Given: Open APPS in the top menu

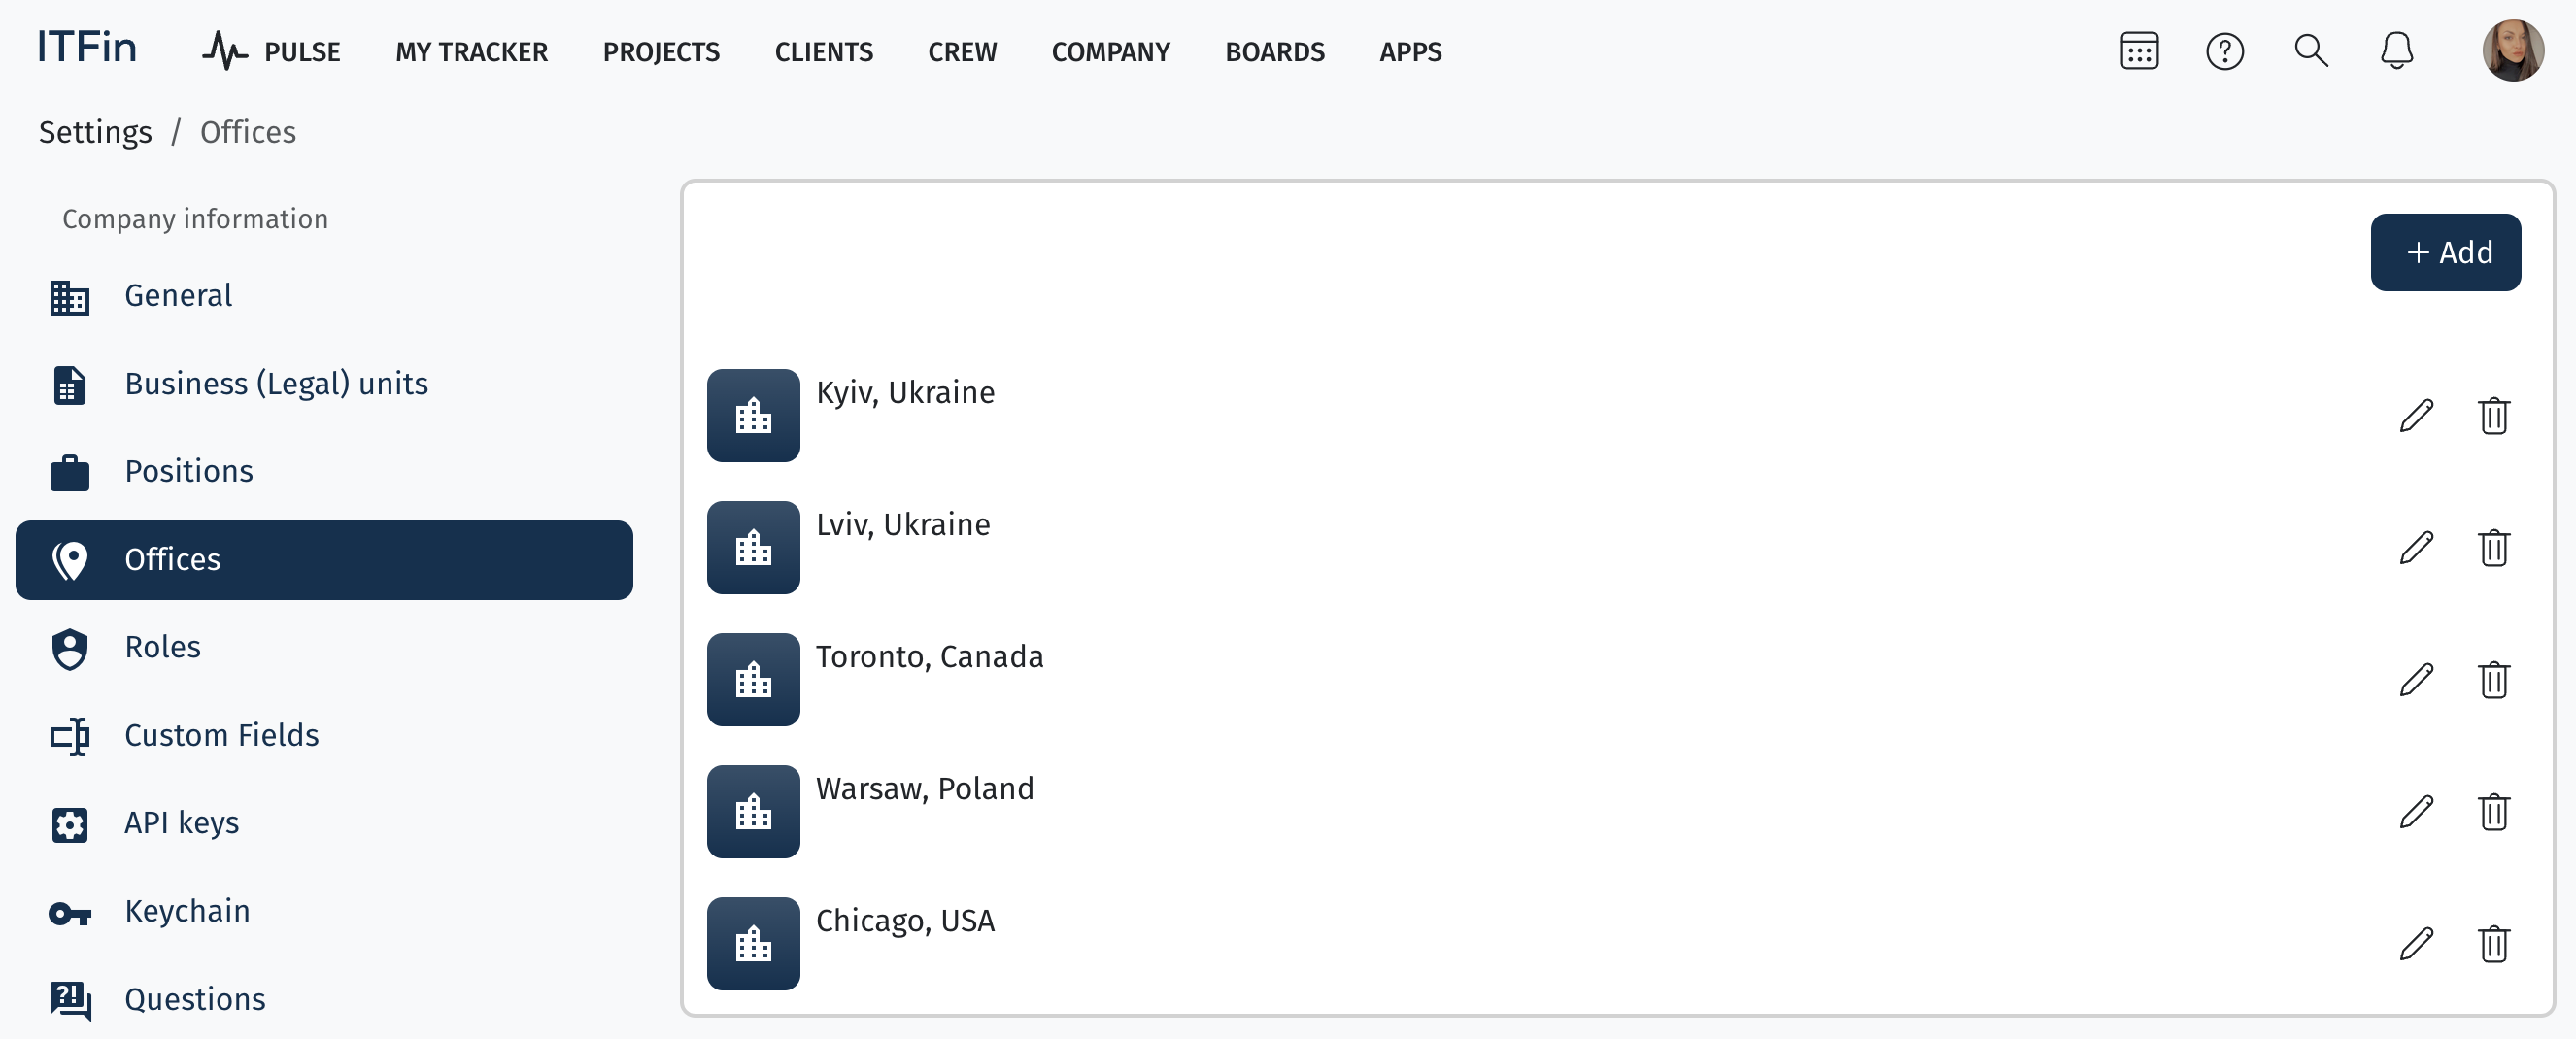Looking at the screenshot, I should 1410,52.
